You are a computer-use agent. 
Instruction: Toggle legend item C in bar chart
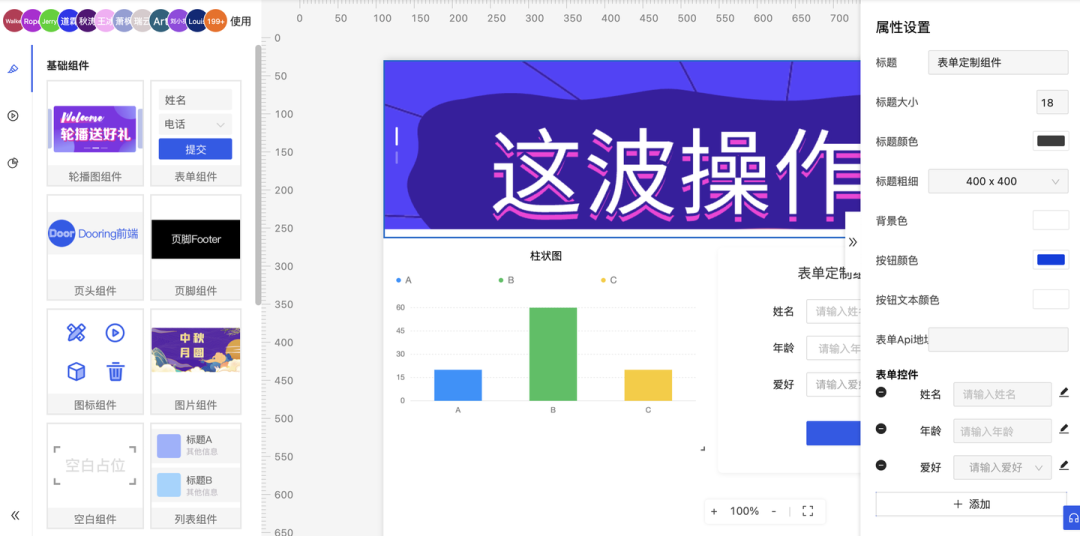[609, 280]
